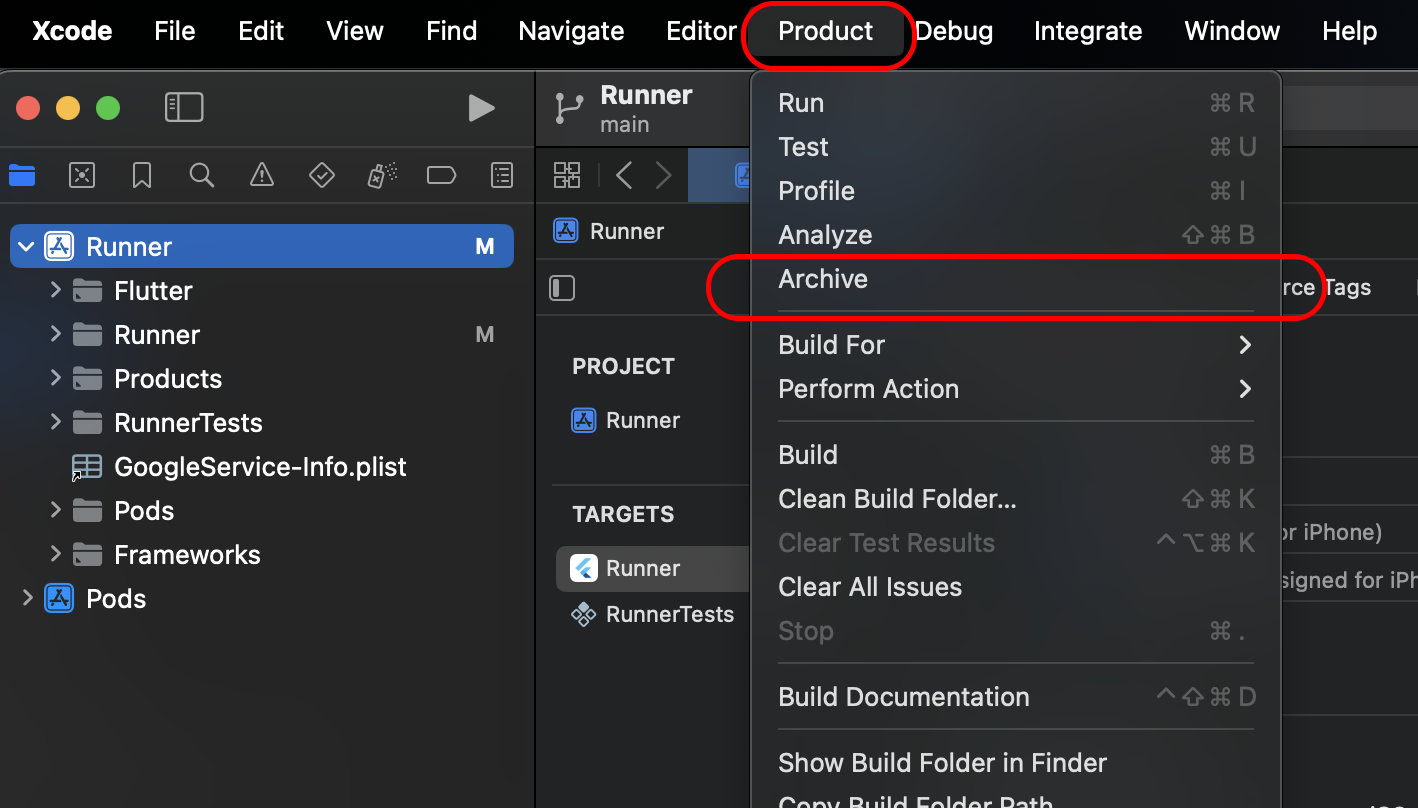The height and width of the screenshot is (808, 1418).
Task: Toggle the project targets list sidebar
Action: (x=563, y=288)
